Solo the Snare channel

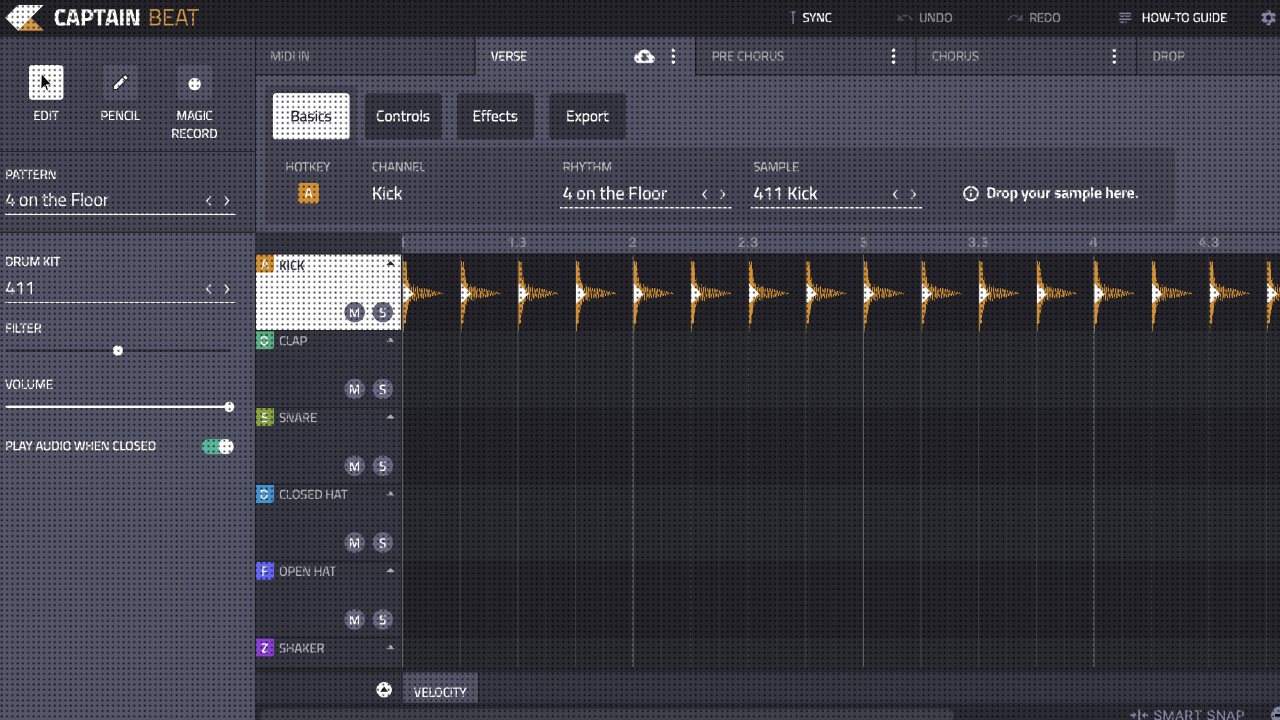(382, 466)
